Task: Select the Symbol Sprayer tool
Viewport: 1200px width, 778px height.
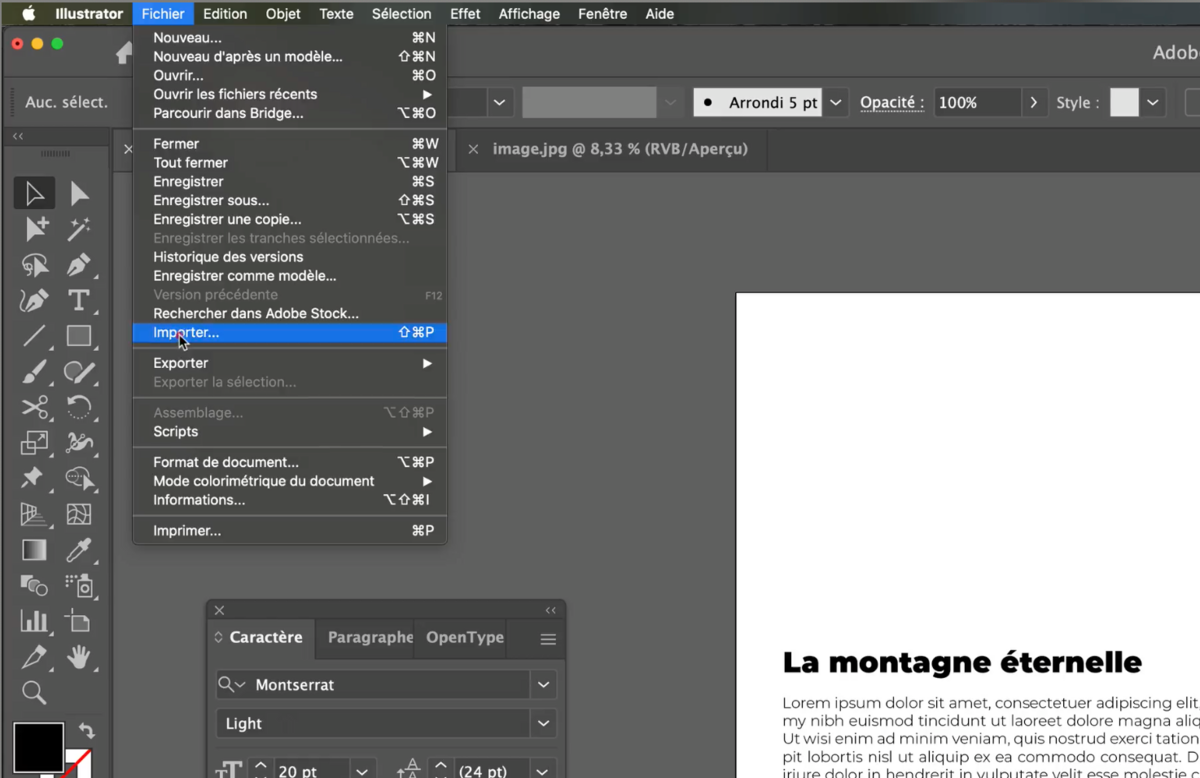Action: pyautogui.click(x=79, y=585)
